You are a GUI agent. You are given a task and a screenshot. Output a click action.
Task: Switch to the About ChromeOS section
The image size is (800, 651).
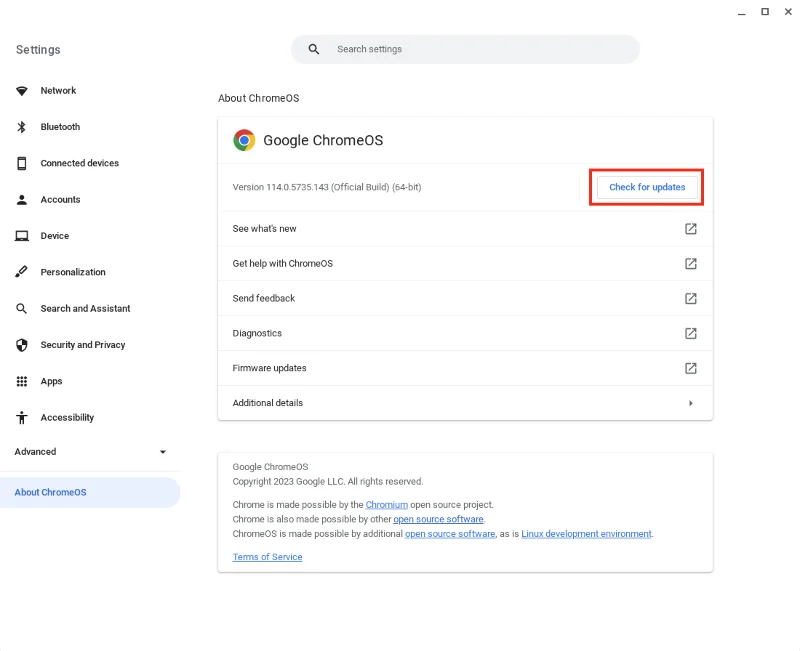tap(50, 492)
